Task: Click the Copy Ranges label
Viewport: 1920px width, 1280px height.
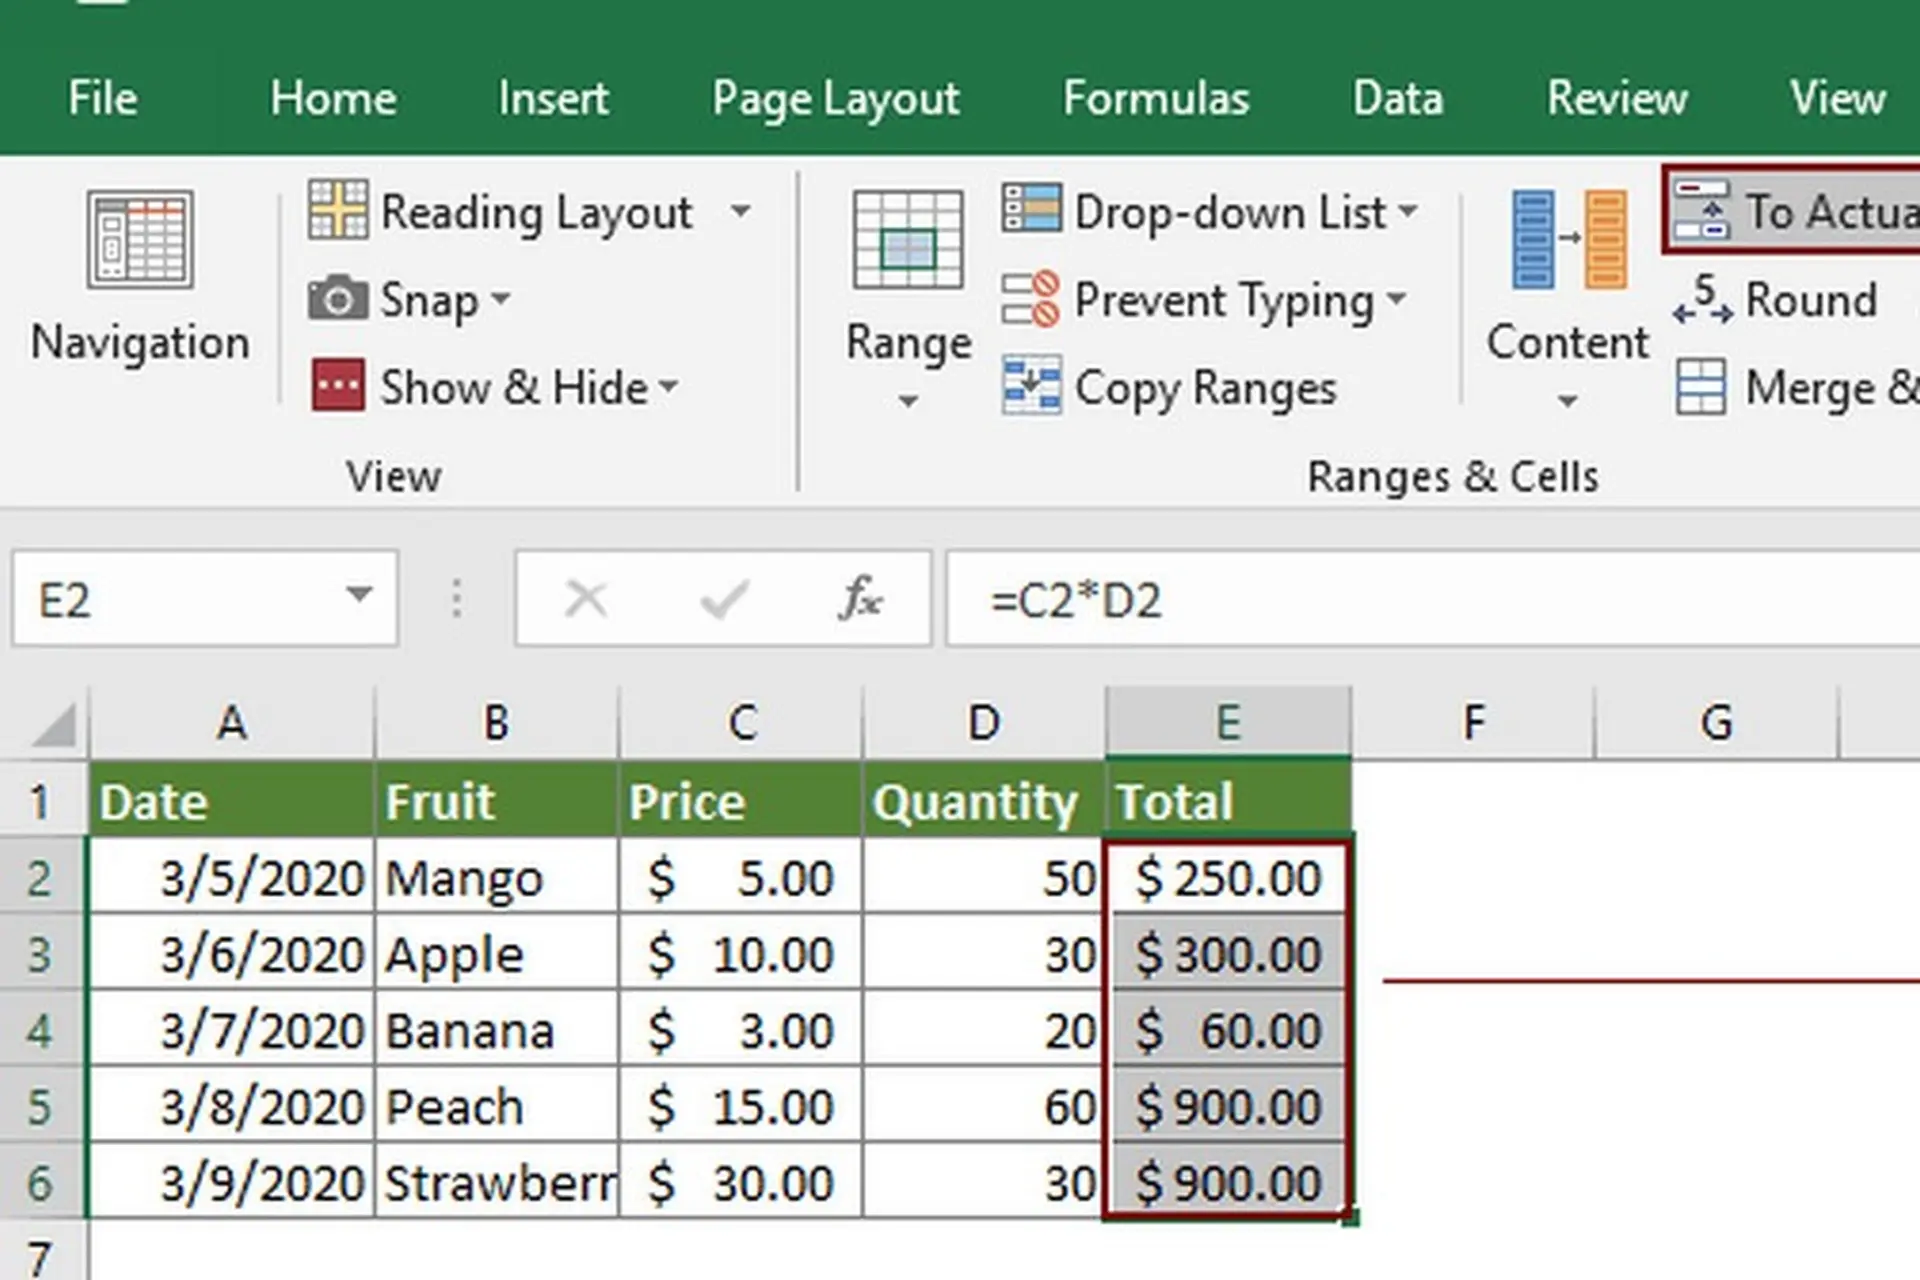Action: 1205,388
